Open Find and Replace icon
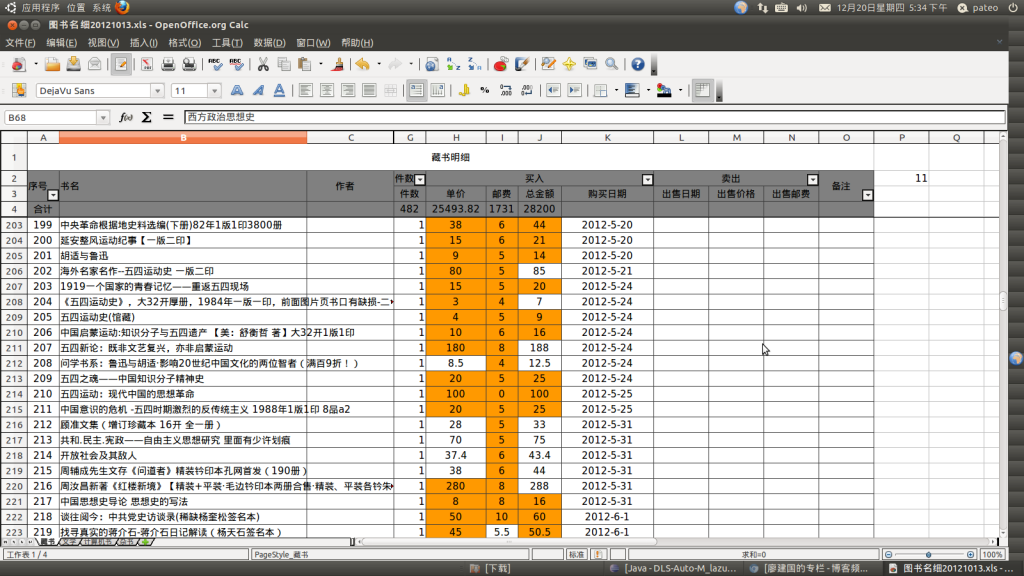 [548, 64]
